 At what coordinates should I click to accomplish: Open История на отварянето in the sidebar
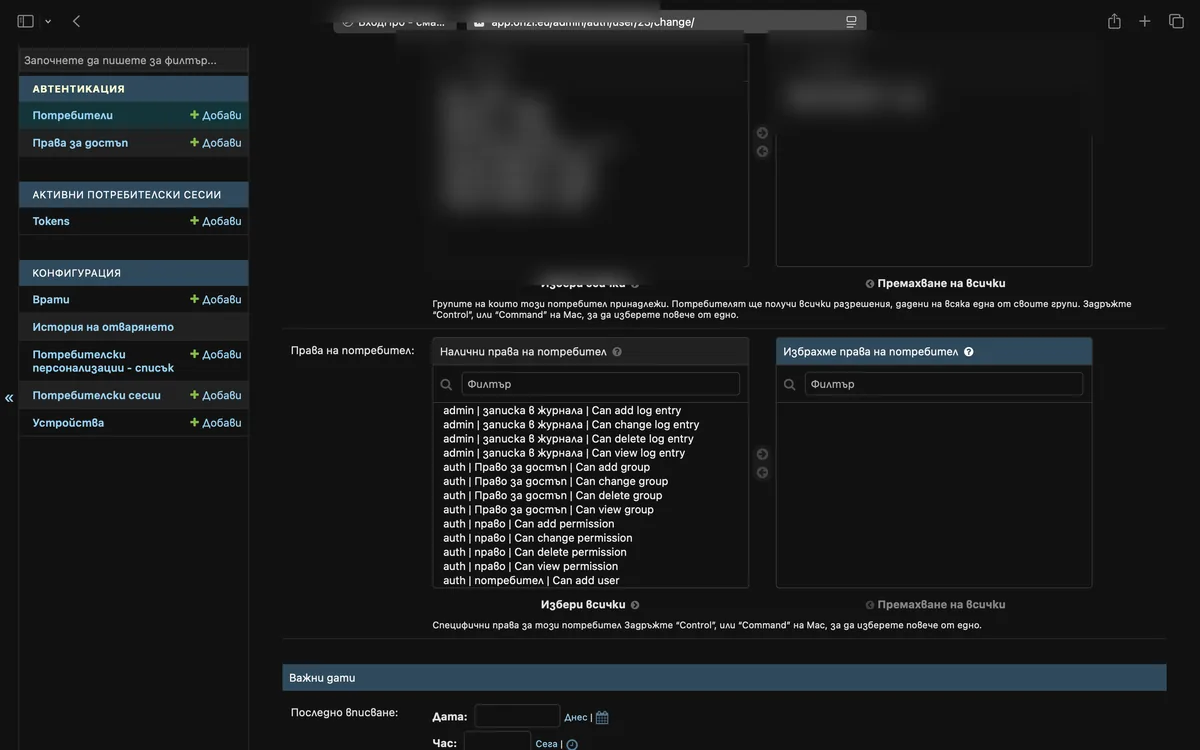(103, 327)
